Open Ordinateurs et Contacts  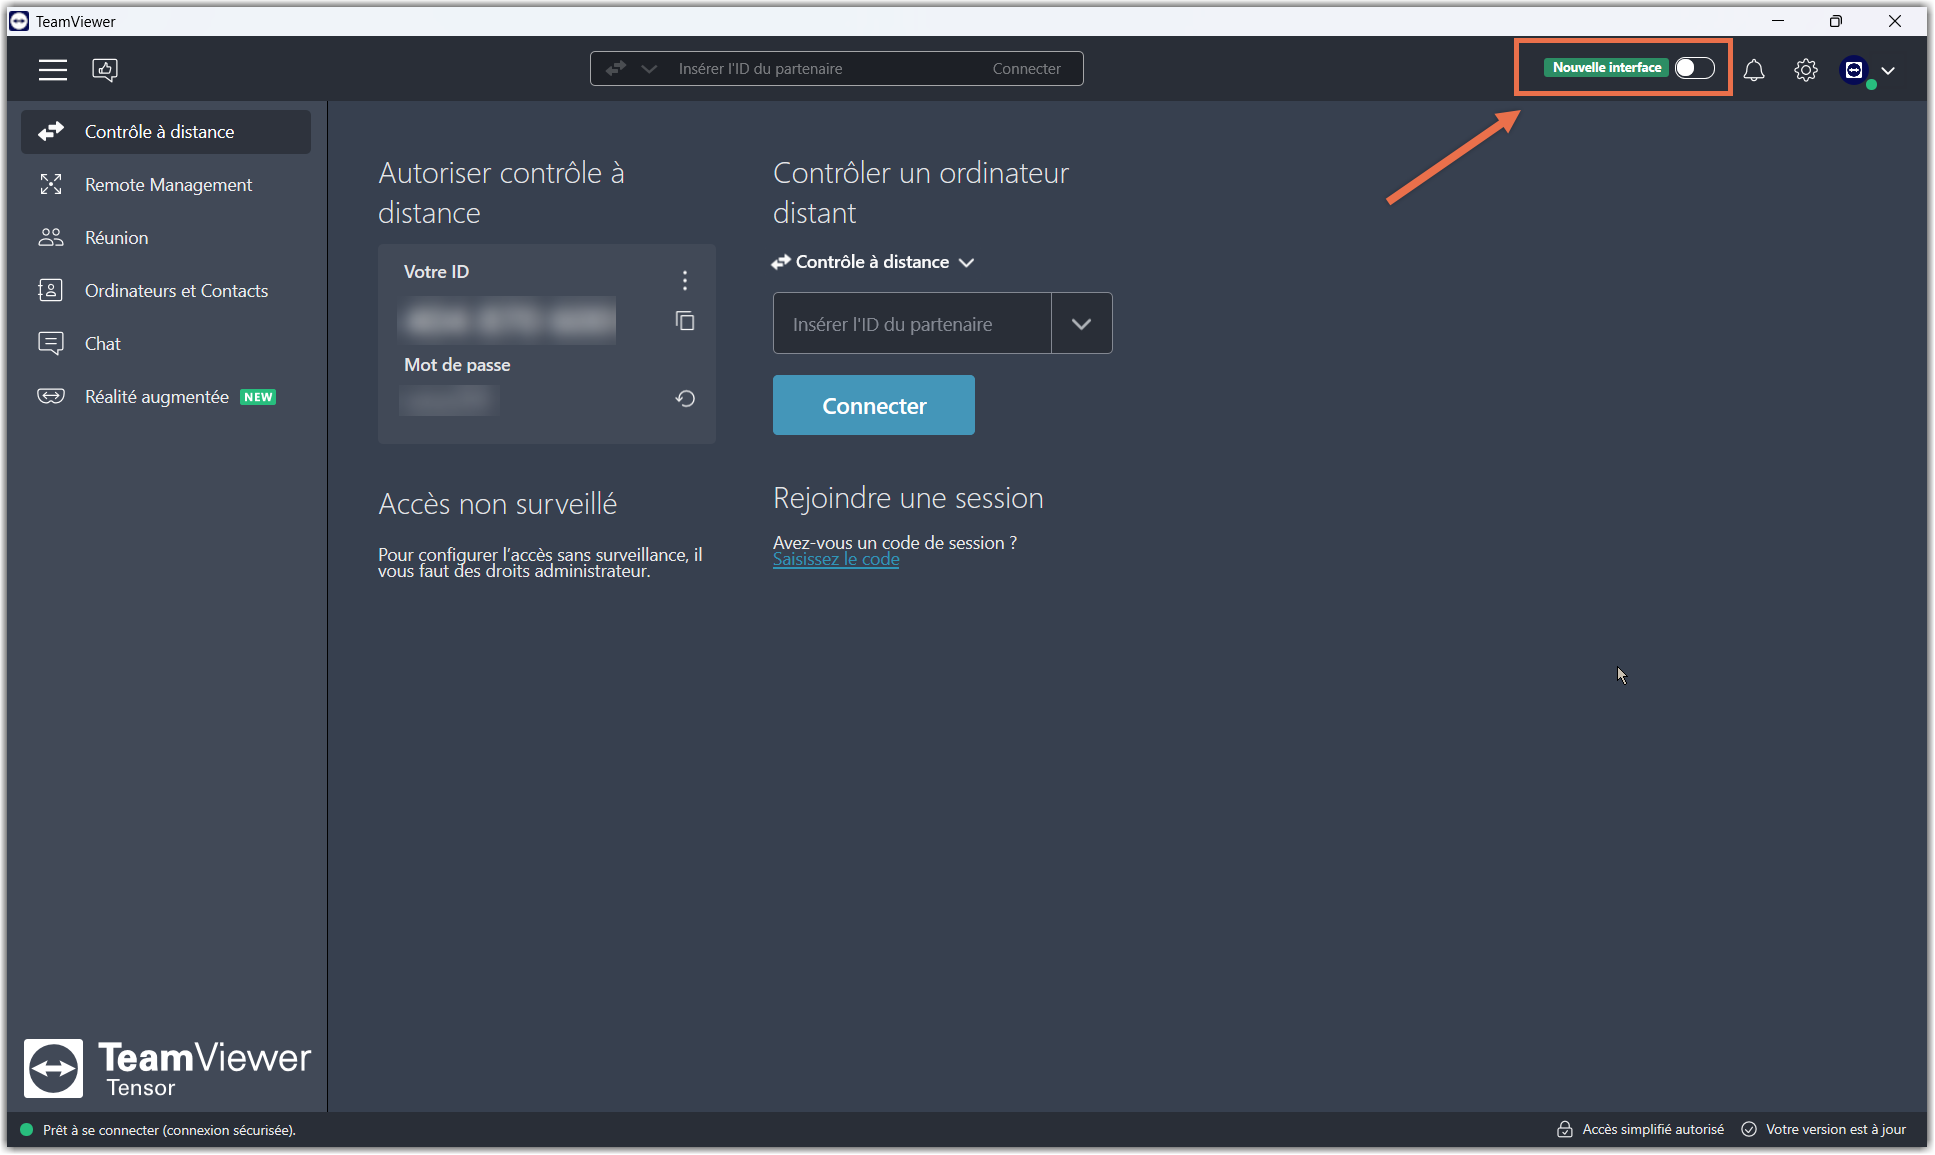(x=166, y=291)
